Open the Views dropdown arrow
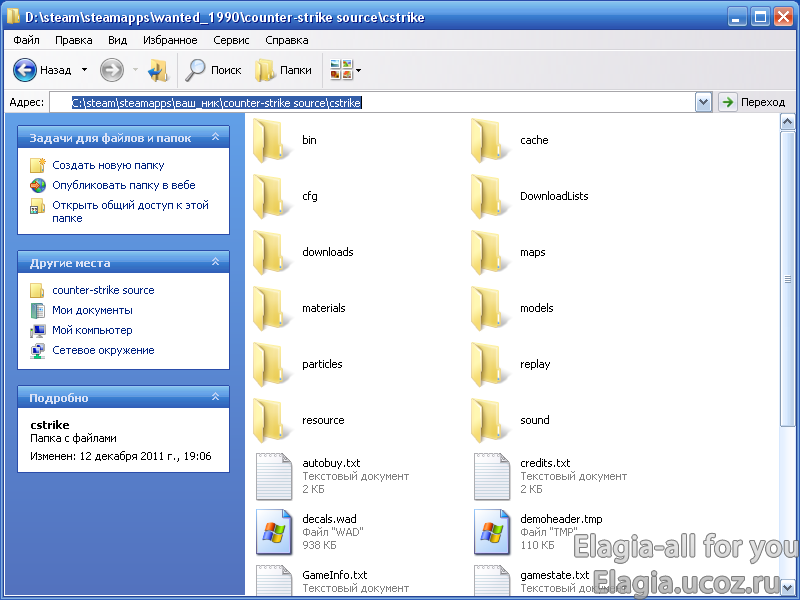 pyautogui.click(x=359, y=70)
